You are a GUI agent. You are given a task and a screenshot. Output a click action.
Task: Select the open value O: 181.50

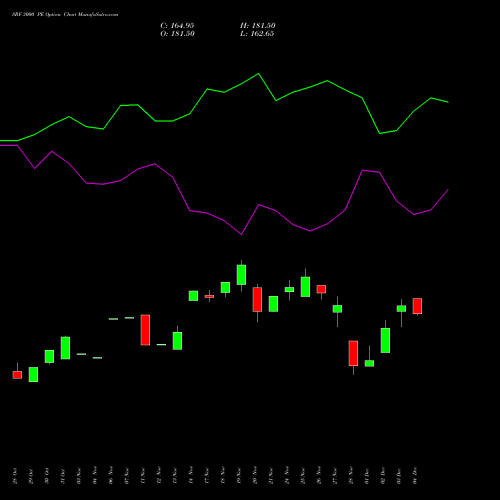pyautogui.click(x=177, y=34)
